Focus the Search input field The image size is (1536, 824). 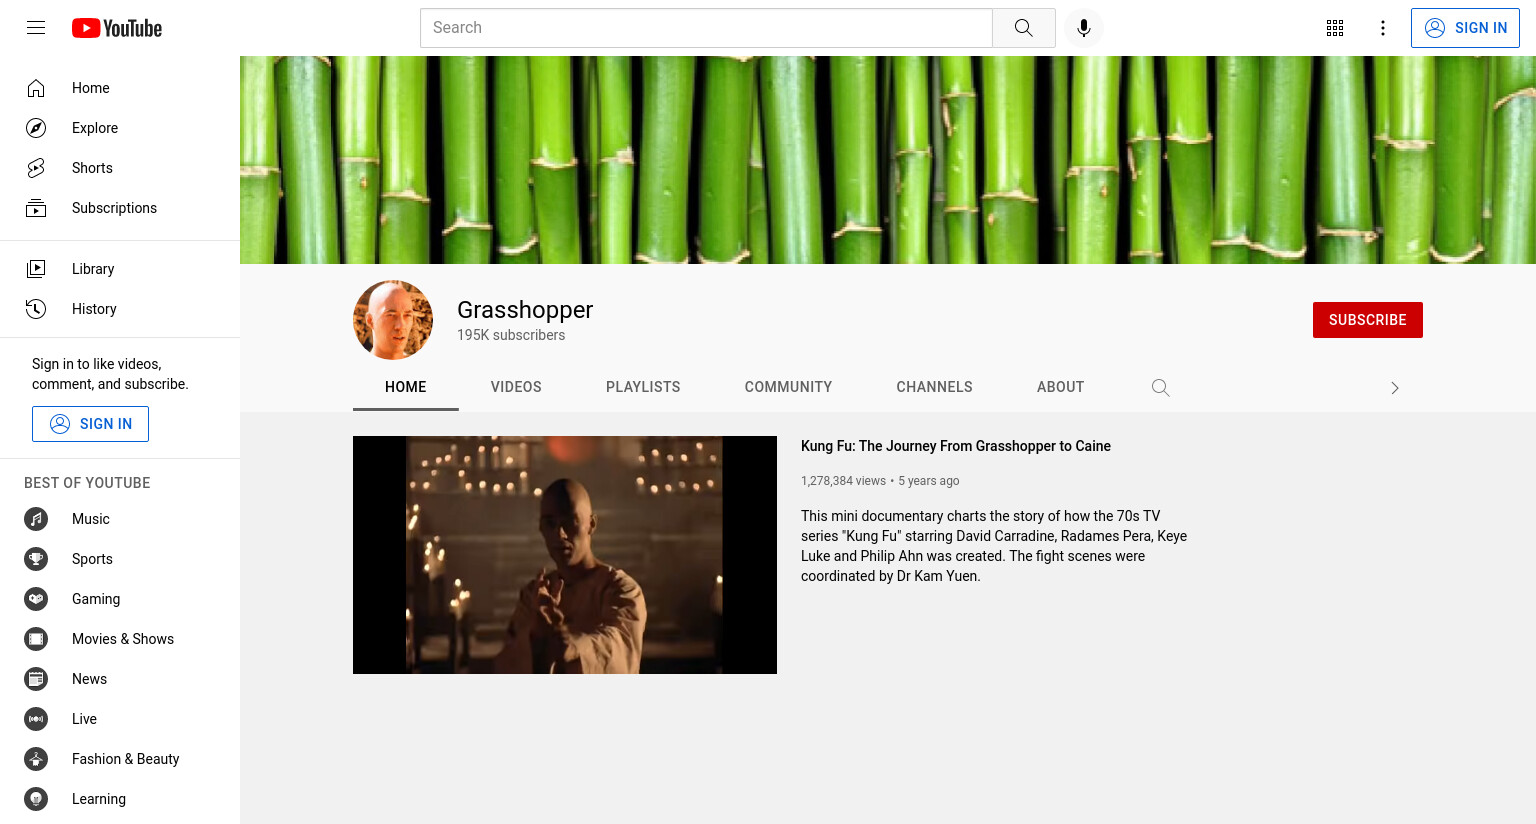pos(706,28)
